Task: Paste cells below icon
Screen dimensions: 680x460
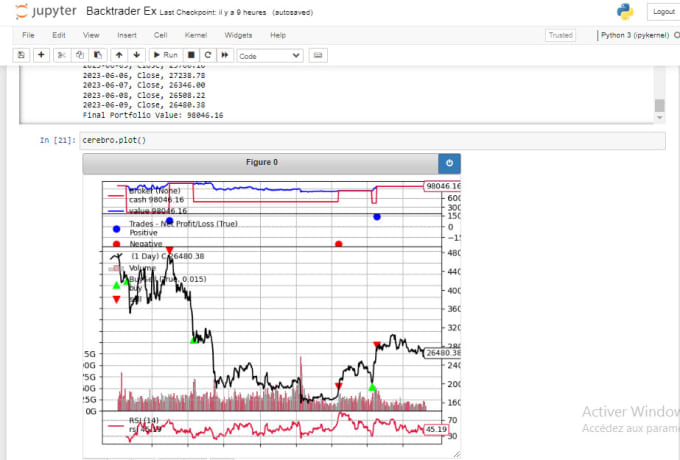Action: point(98,55)
